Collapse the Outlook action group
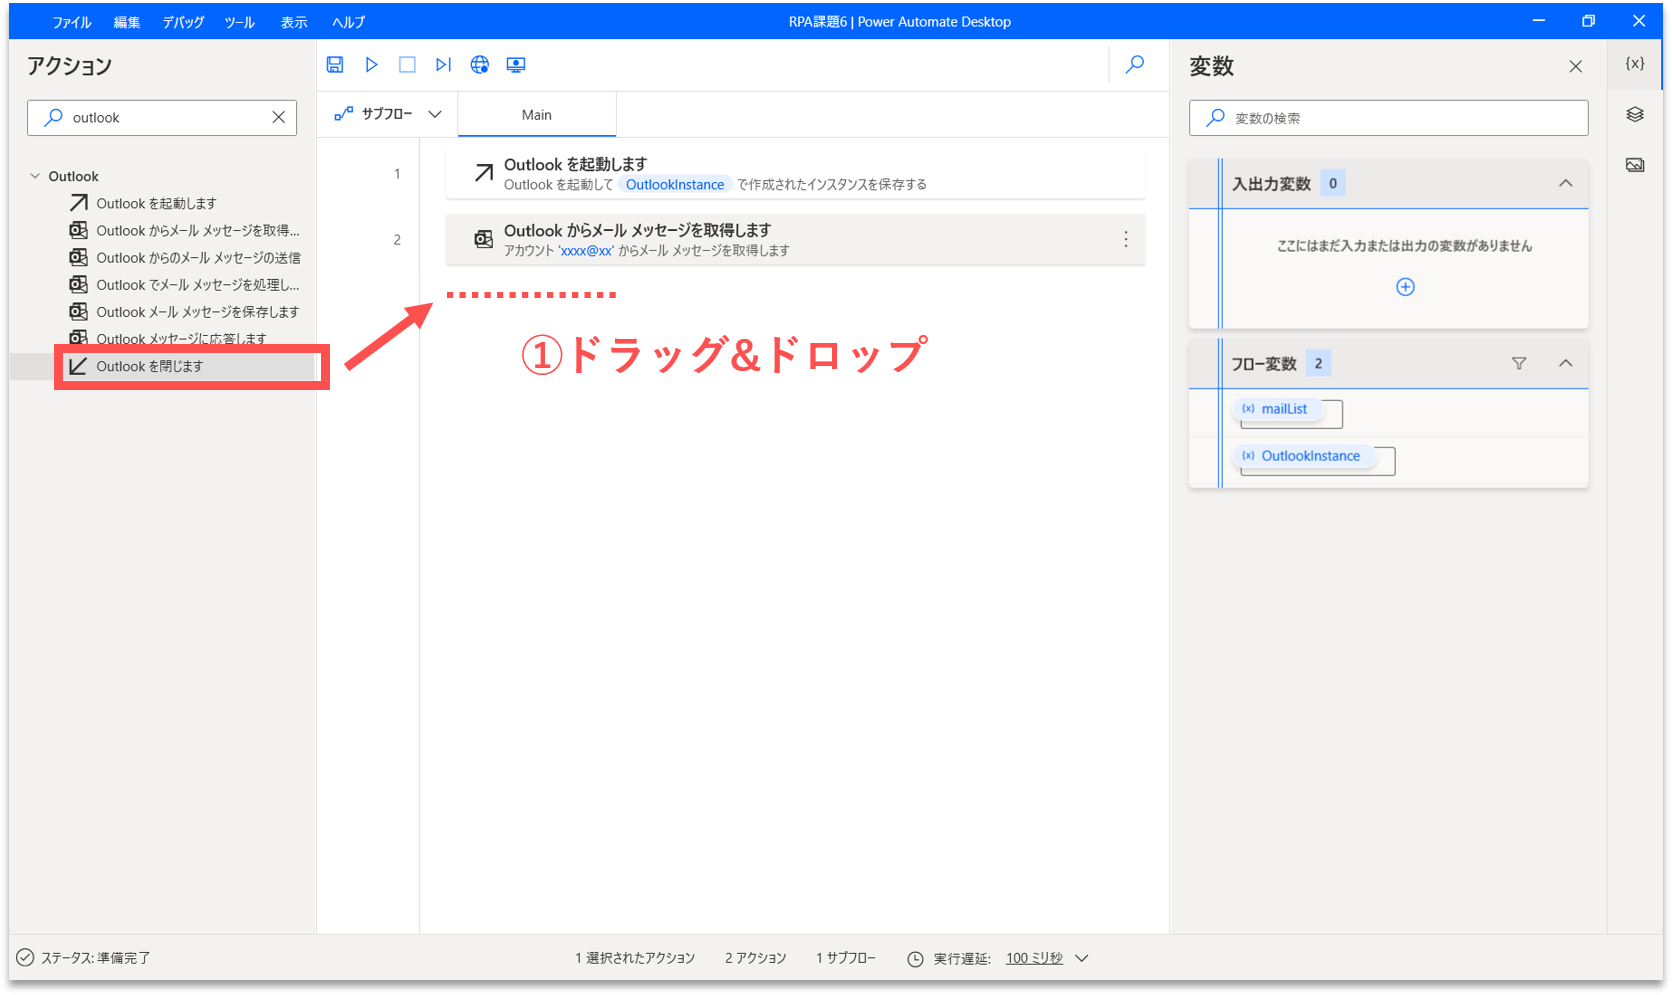Image resolution: width=1672 pixels, height=995 pixels. click(x=35, y=176)
